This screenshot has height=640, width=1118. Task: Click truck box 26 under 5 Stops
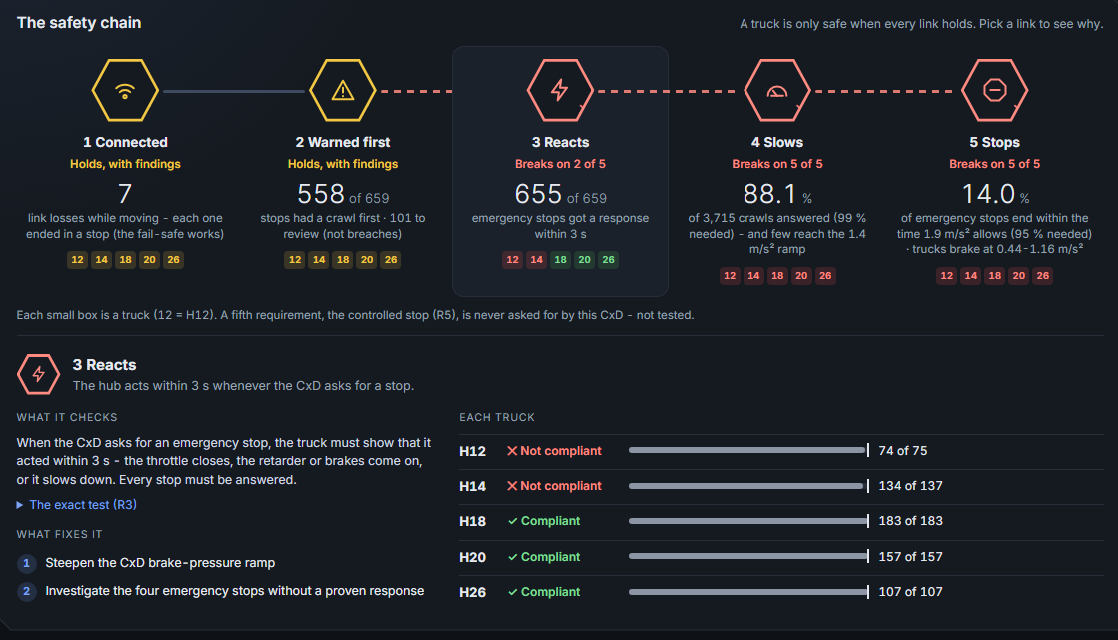[x=1042, y=275]
